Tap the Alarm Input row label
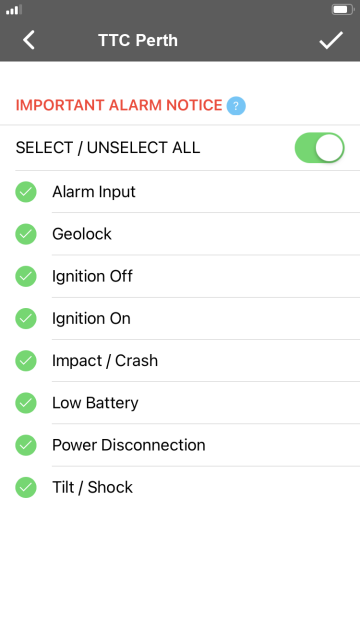Screen dimensions: 360x640 point(94,192)
